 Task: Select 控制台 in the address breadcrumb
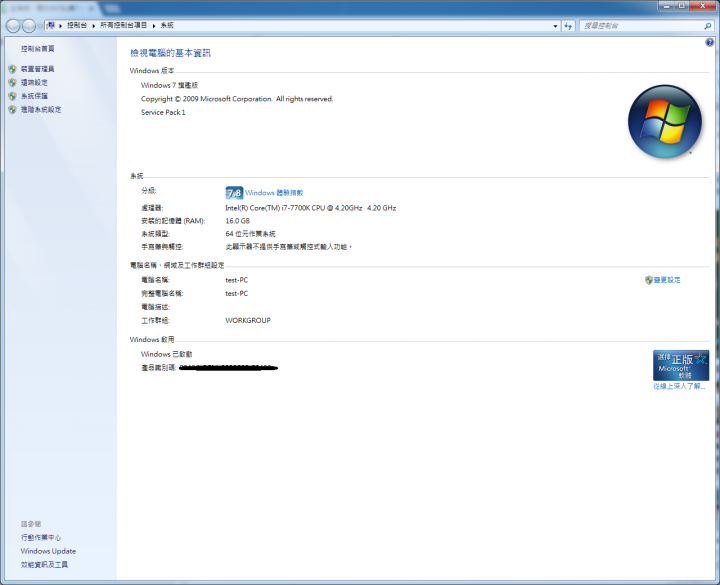tap(77, 25)
